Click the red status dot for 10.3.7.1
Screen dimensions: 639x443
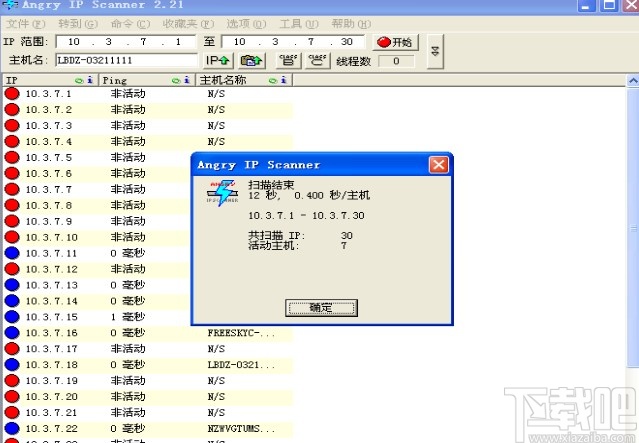12,94
